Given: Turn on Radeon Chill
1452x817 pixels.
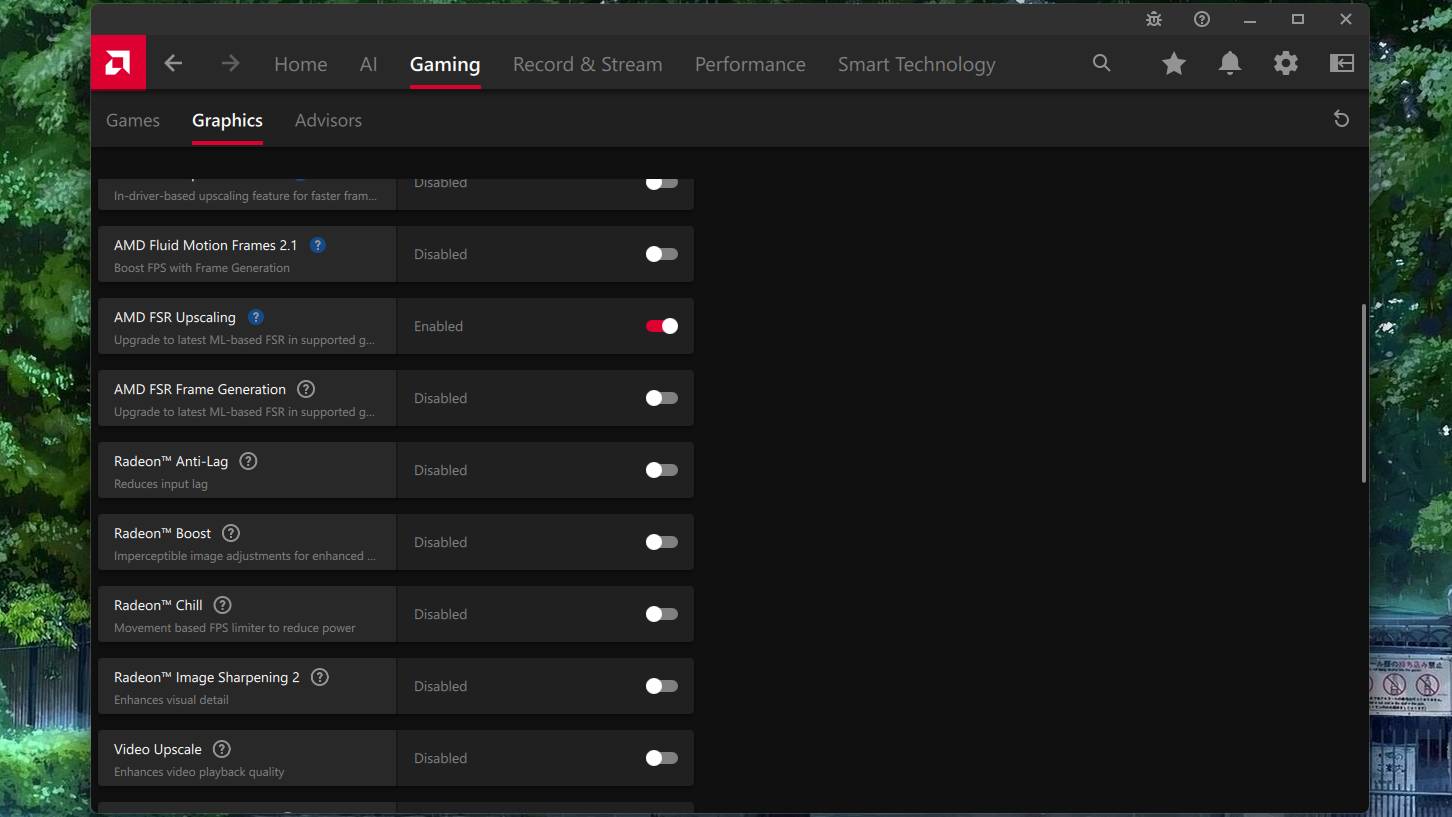Looking at the screenshot, I should click(x=661, y=613).
